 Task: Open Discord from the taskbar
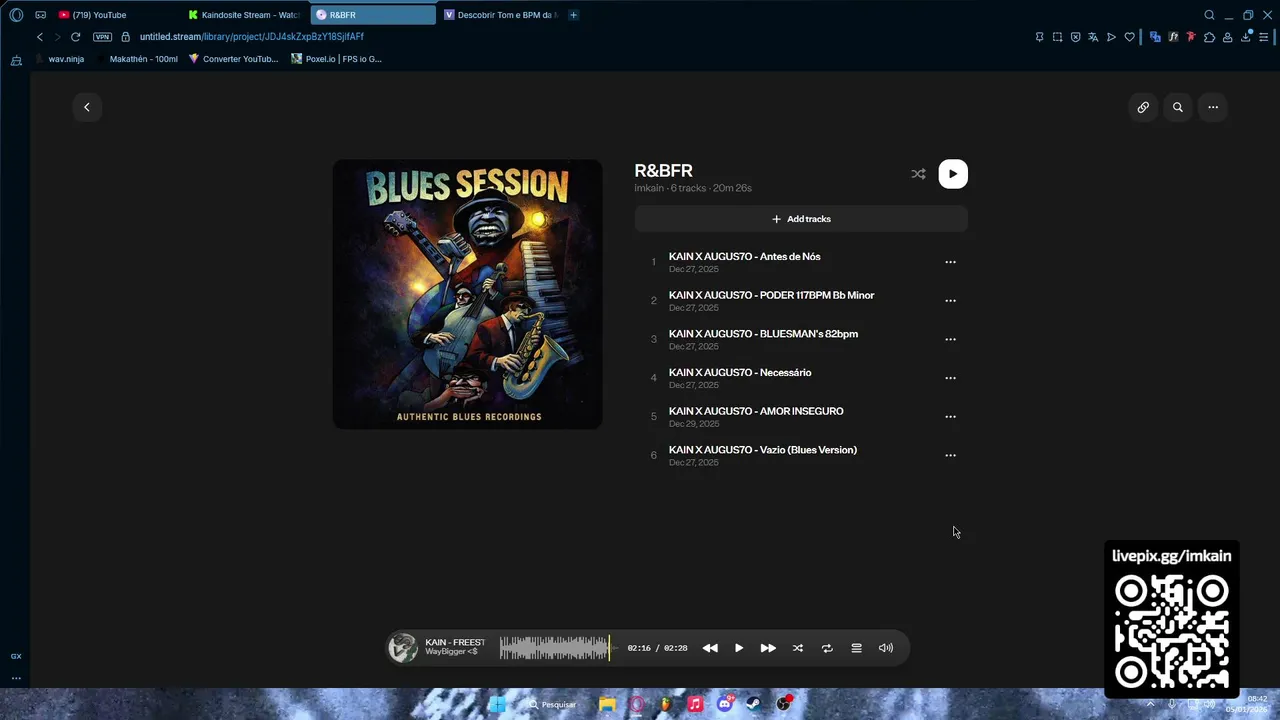725,704
